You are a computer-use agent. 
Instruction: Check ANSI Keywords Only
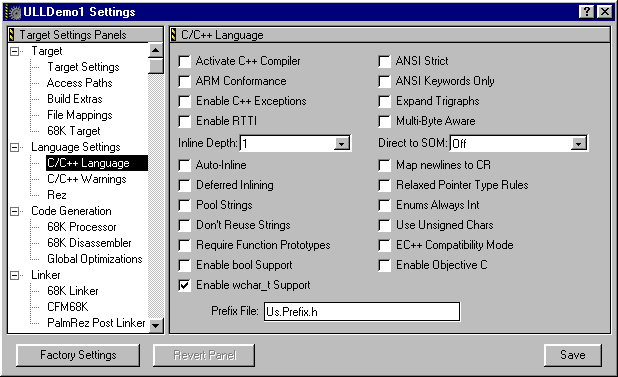[384, 81]
